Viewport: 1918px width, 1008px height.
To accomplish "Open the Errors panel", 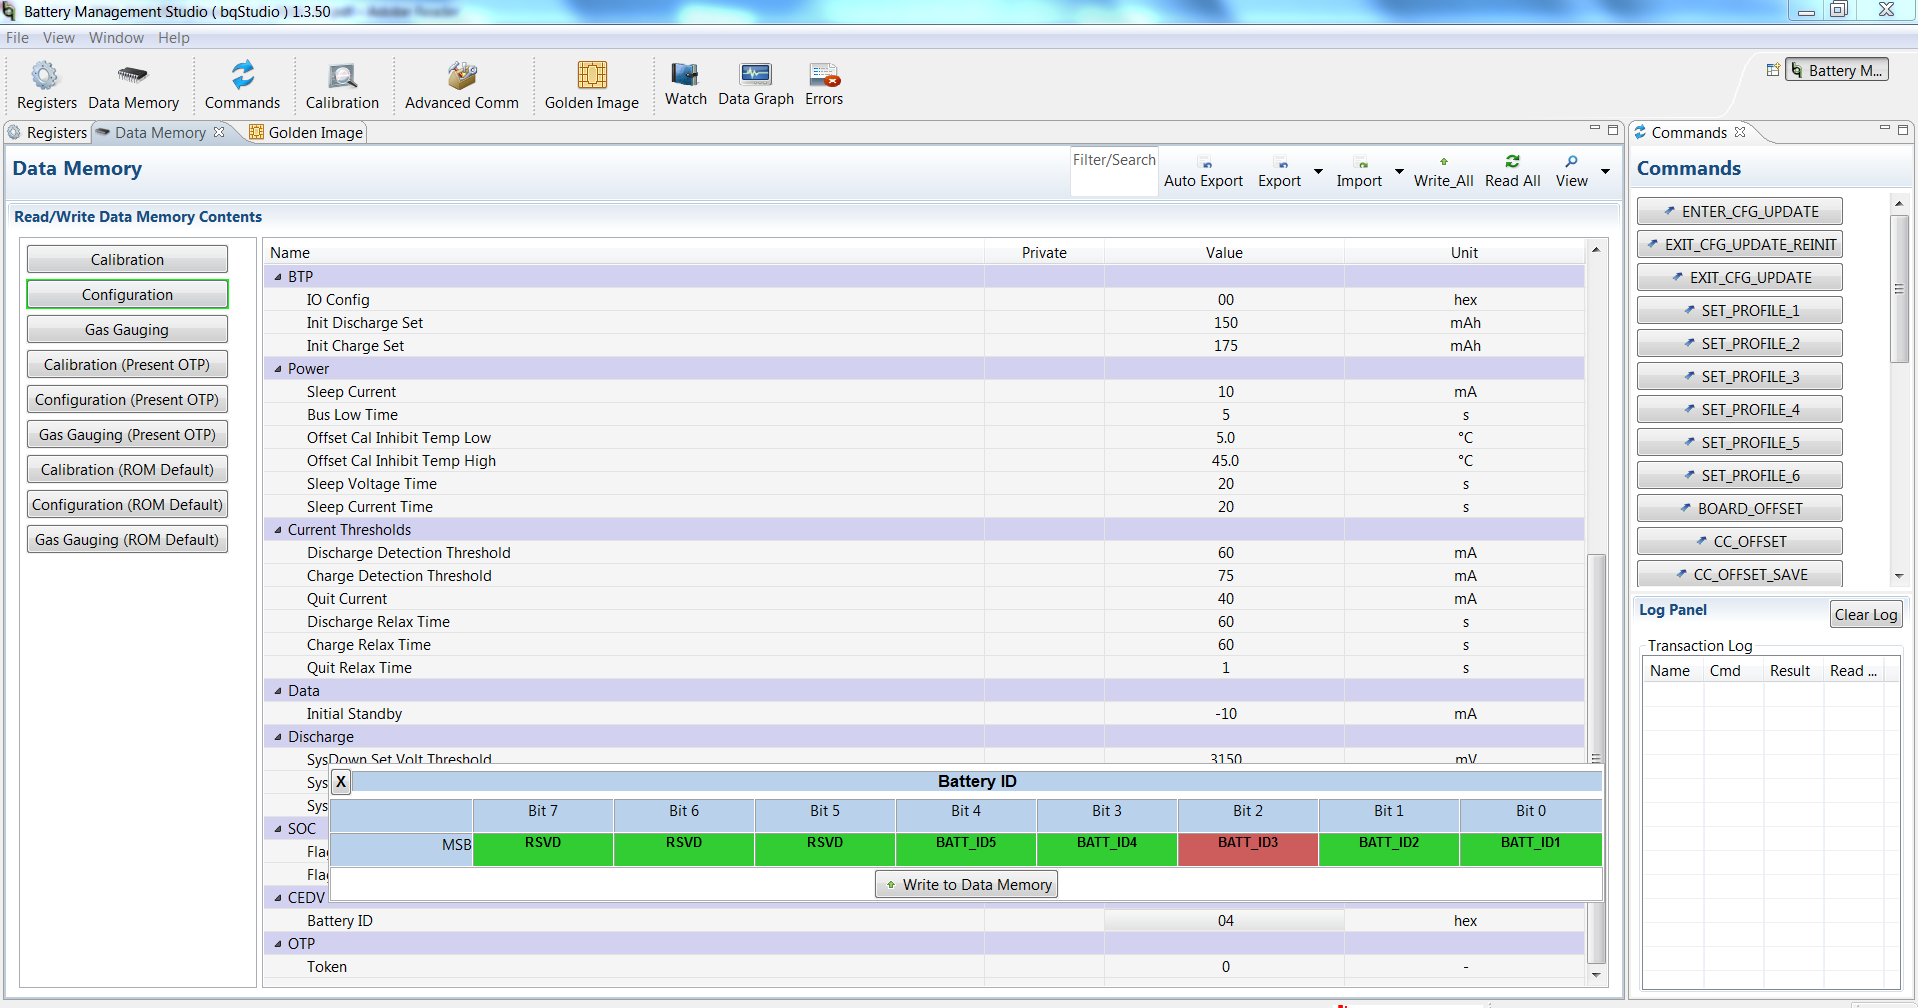I will 822,85.
